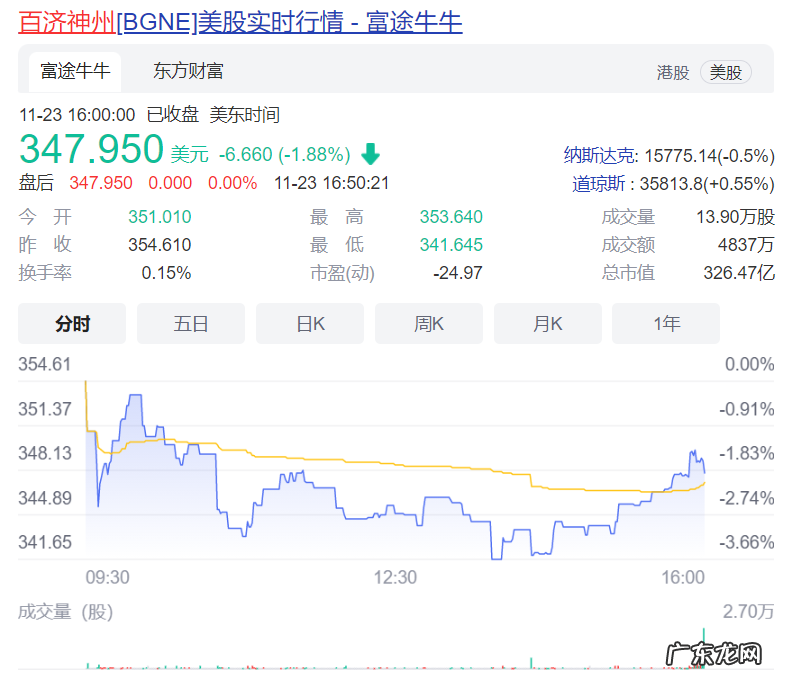Select the 美股 US stocks market toggle
Viewport: 800px width, 683px height.
pos(726,72)
